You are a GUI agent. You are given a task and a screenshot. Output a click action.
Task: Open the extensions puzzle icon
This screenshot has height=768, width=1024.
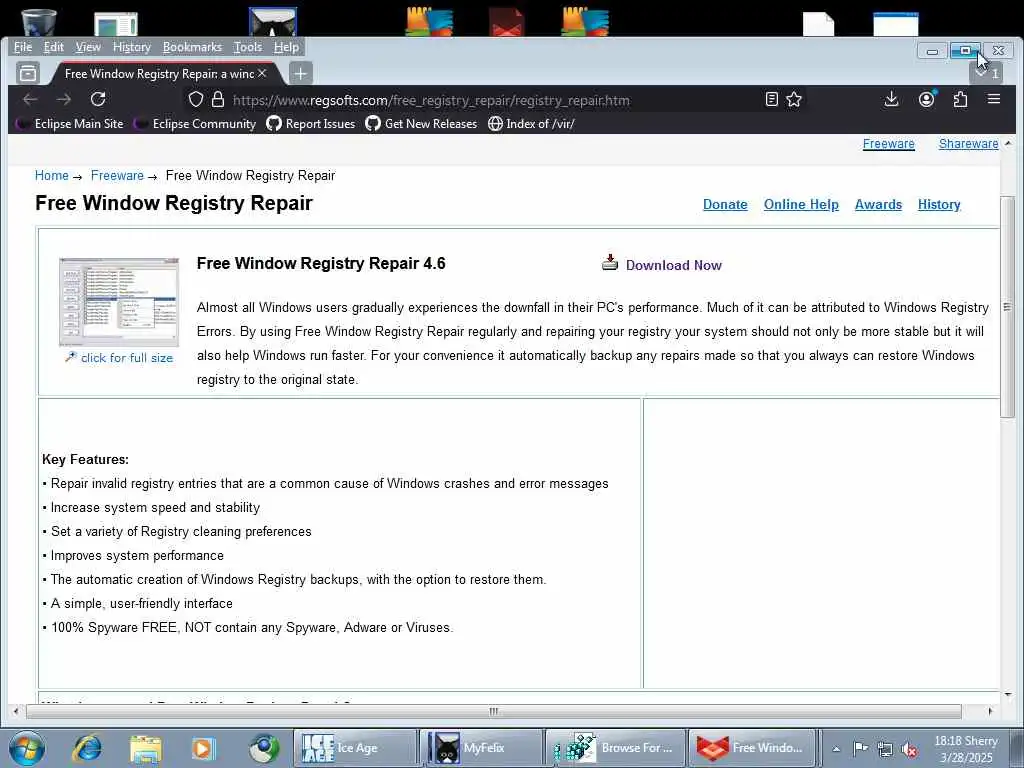(x=960, y=99)
